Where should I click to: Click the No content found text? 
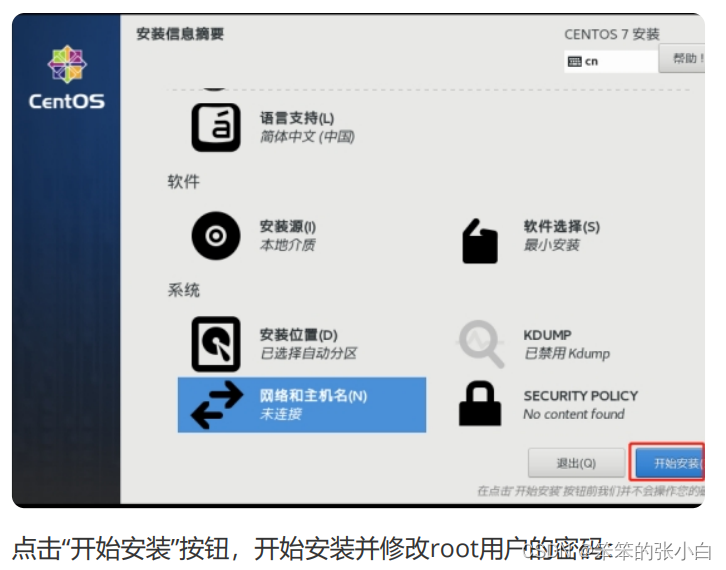coord(574,414)
